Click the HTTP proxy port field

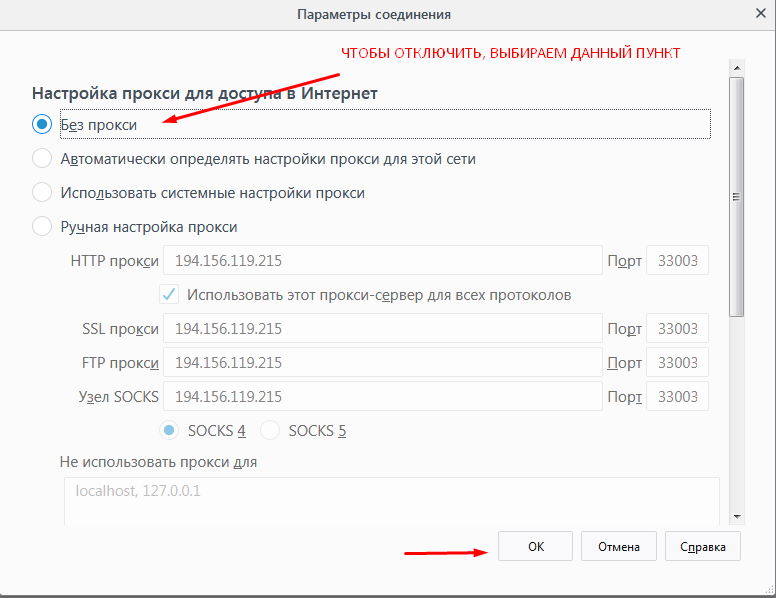678,261
